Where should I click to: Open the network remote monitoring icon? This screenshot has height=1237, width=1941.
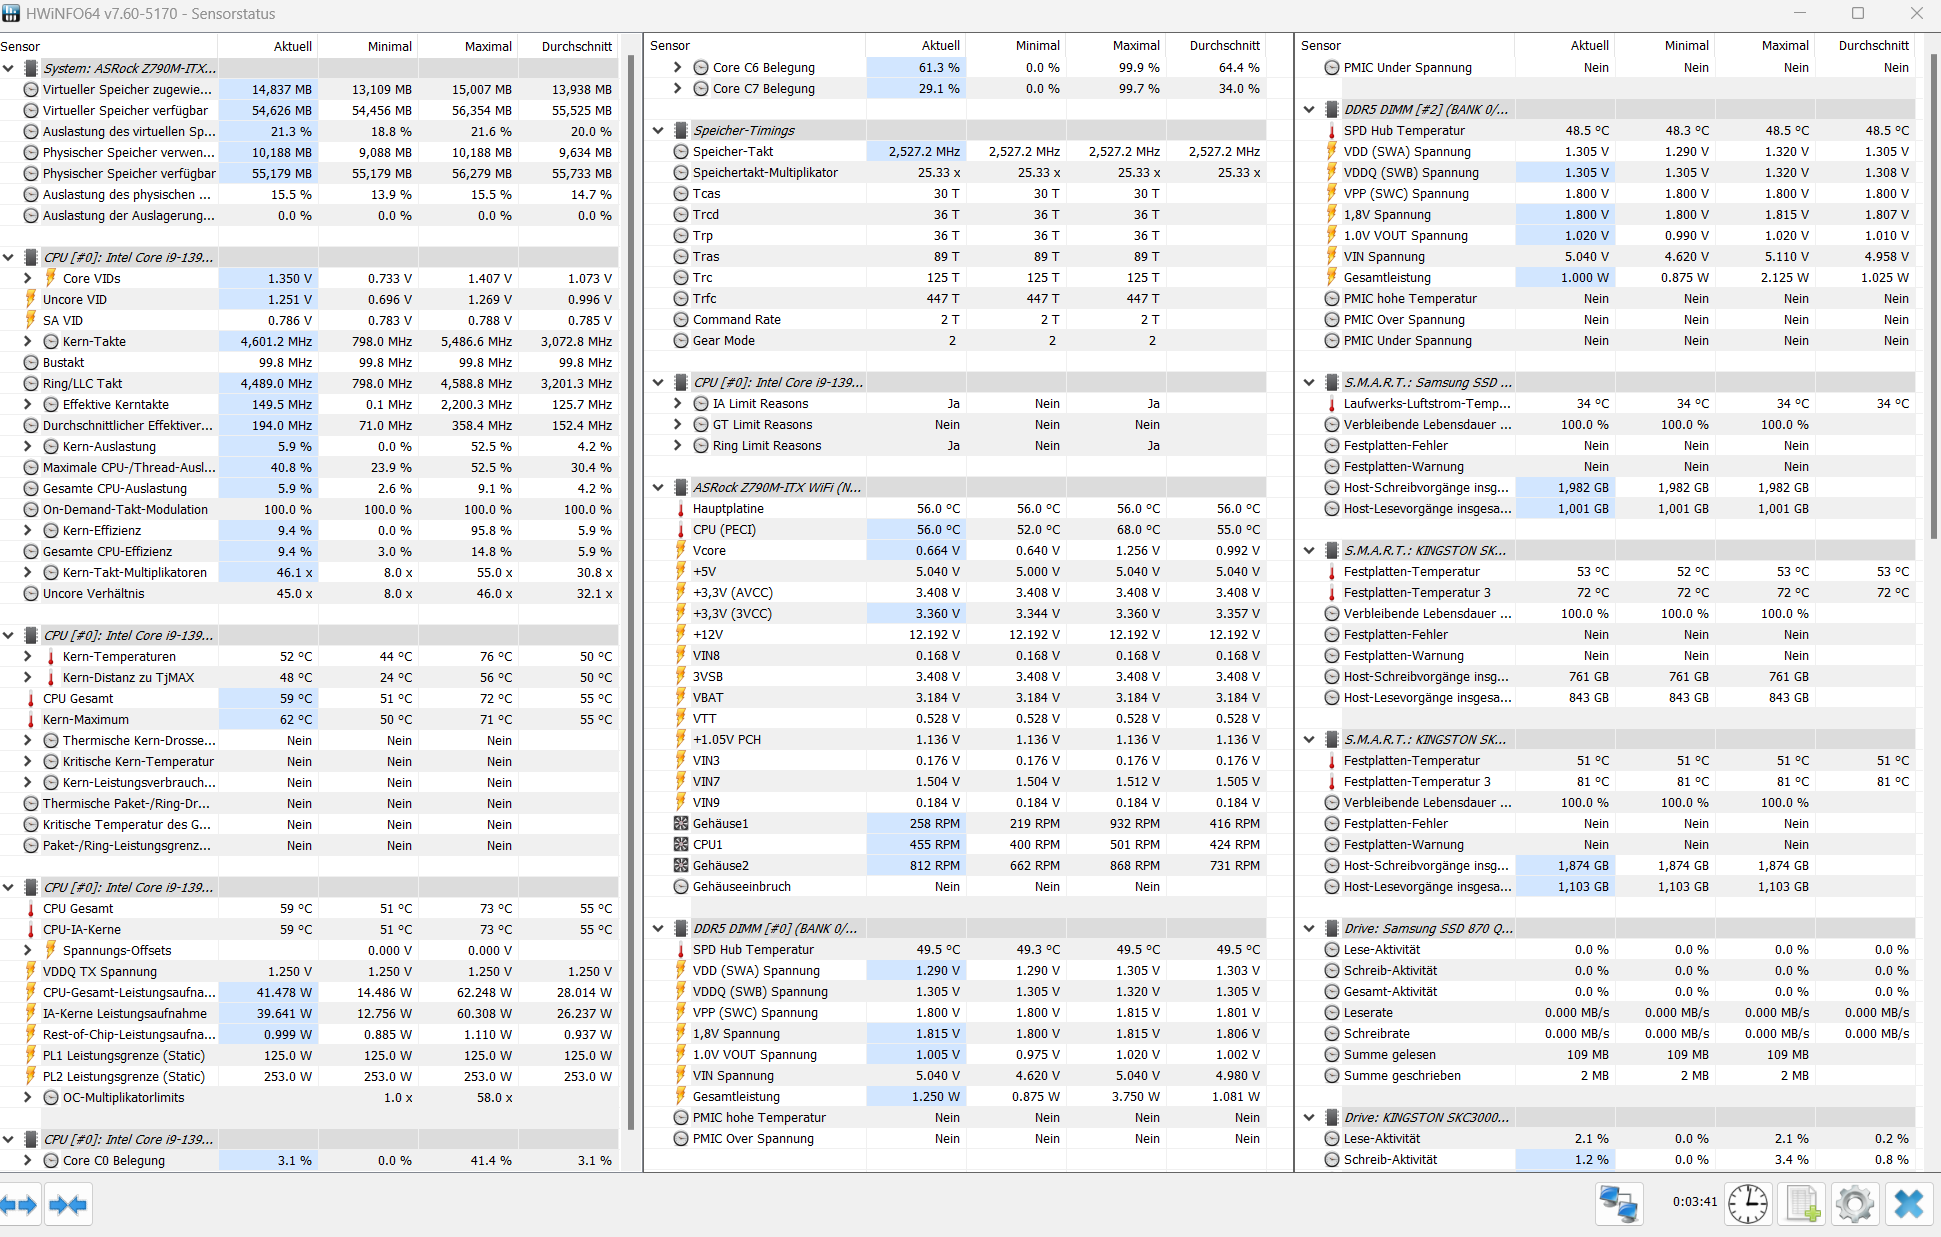coord(1619,1204)
